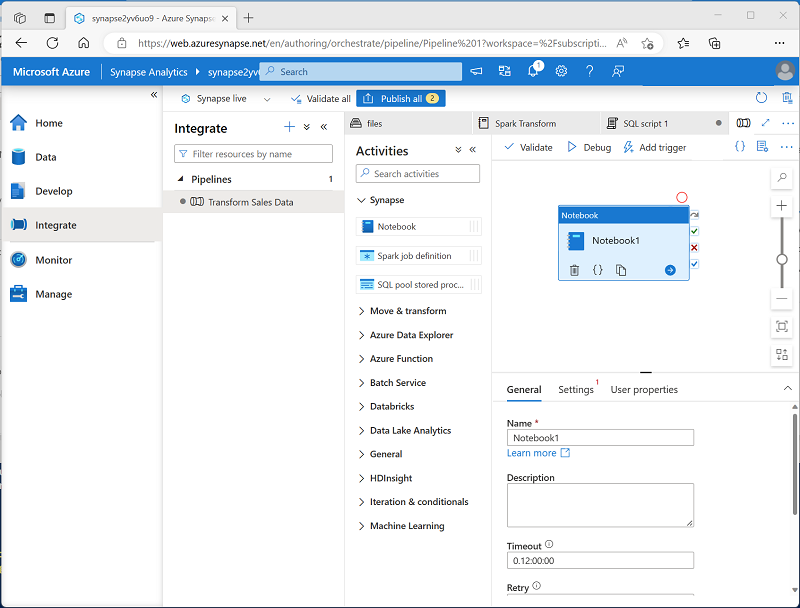The width and height of the screenshot is (800, 608).
Task: Open the Settings properties tab
Action: (576, 390)
